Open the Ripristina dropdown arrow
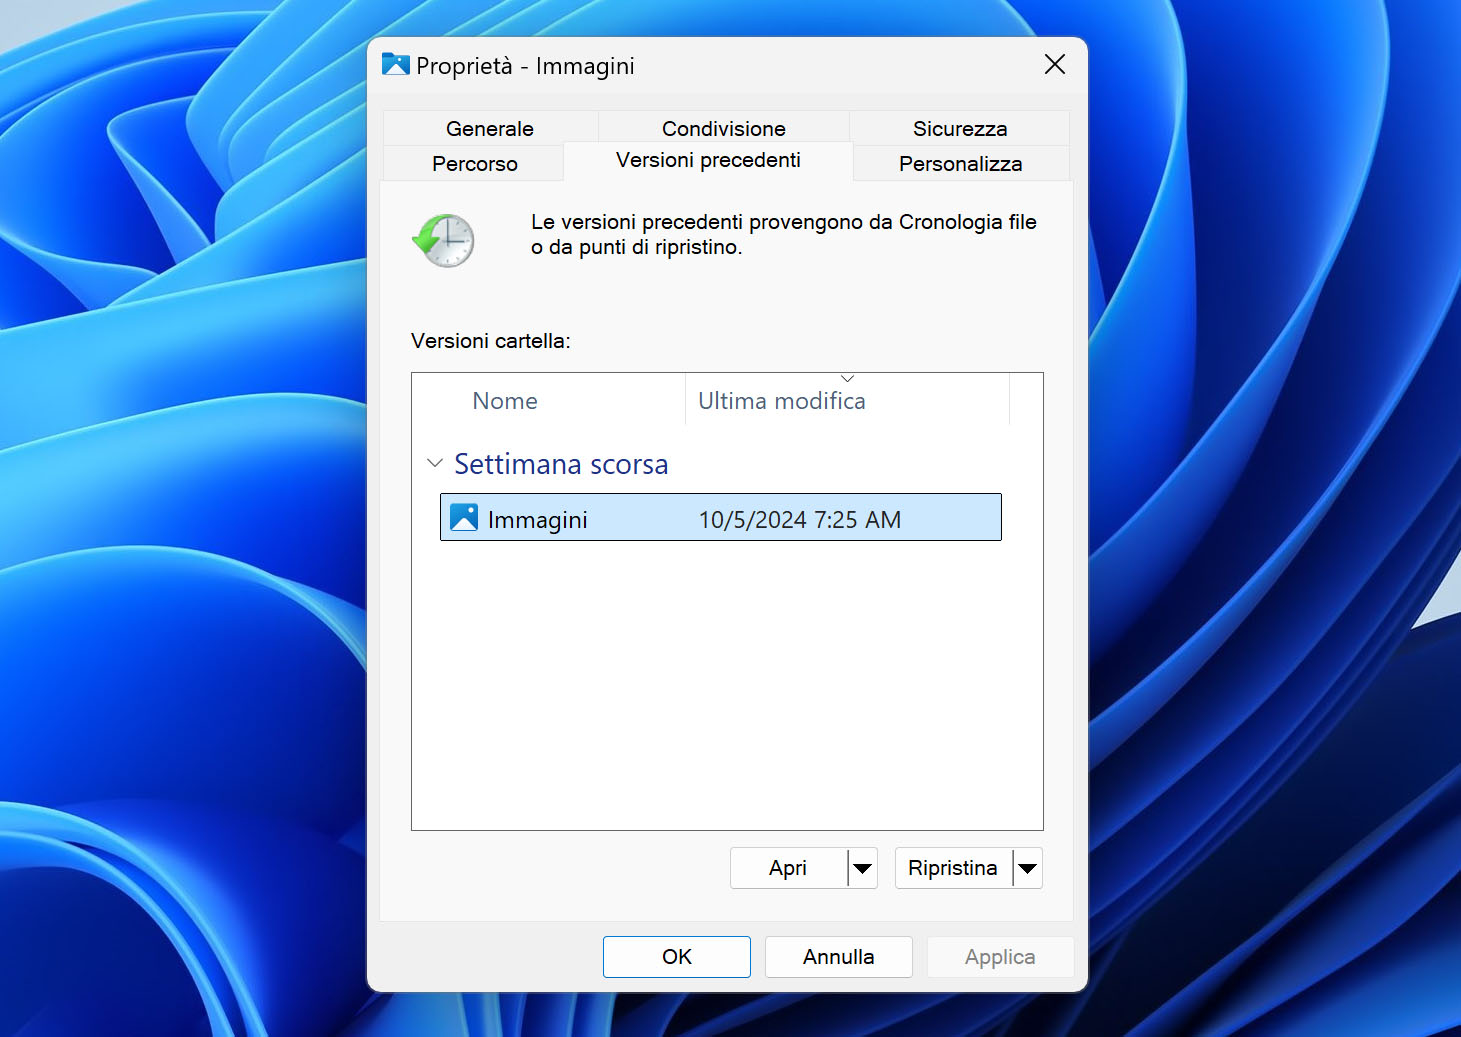This screenshot has height=1037, width=1461. point(1027,868)
